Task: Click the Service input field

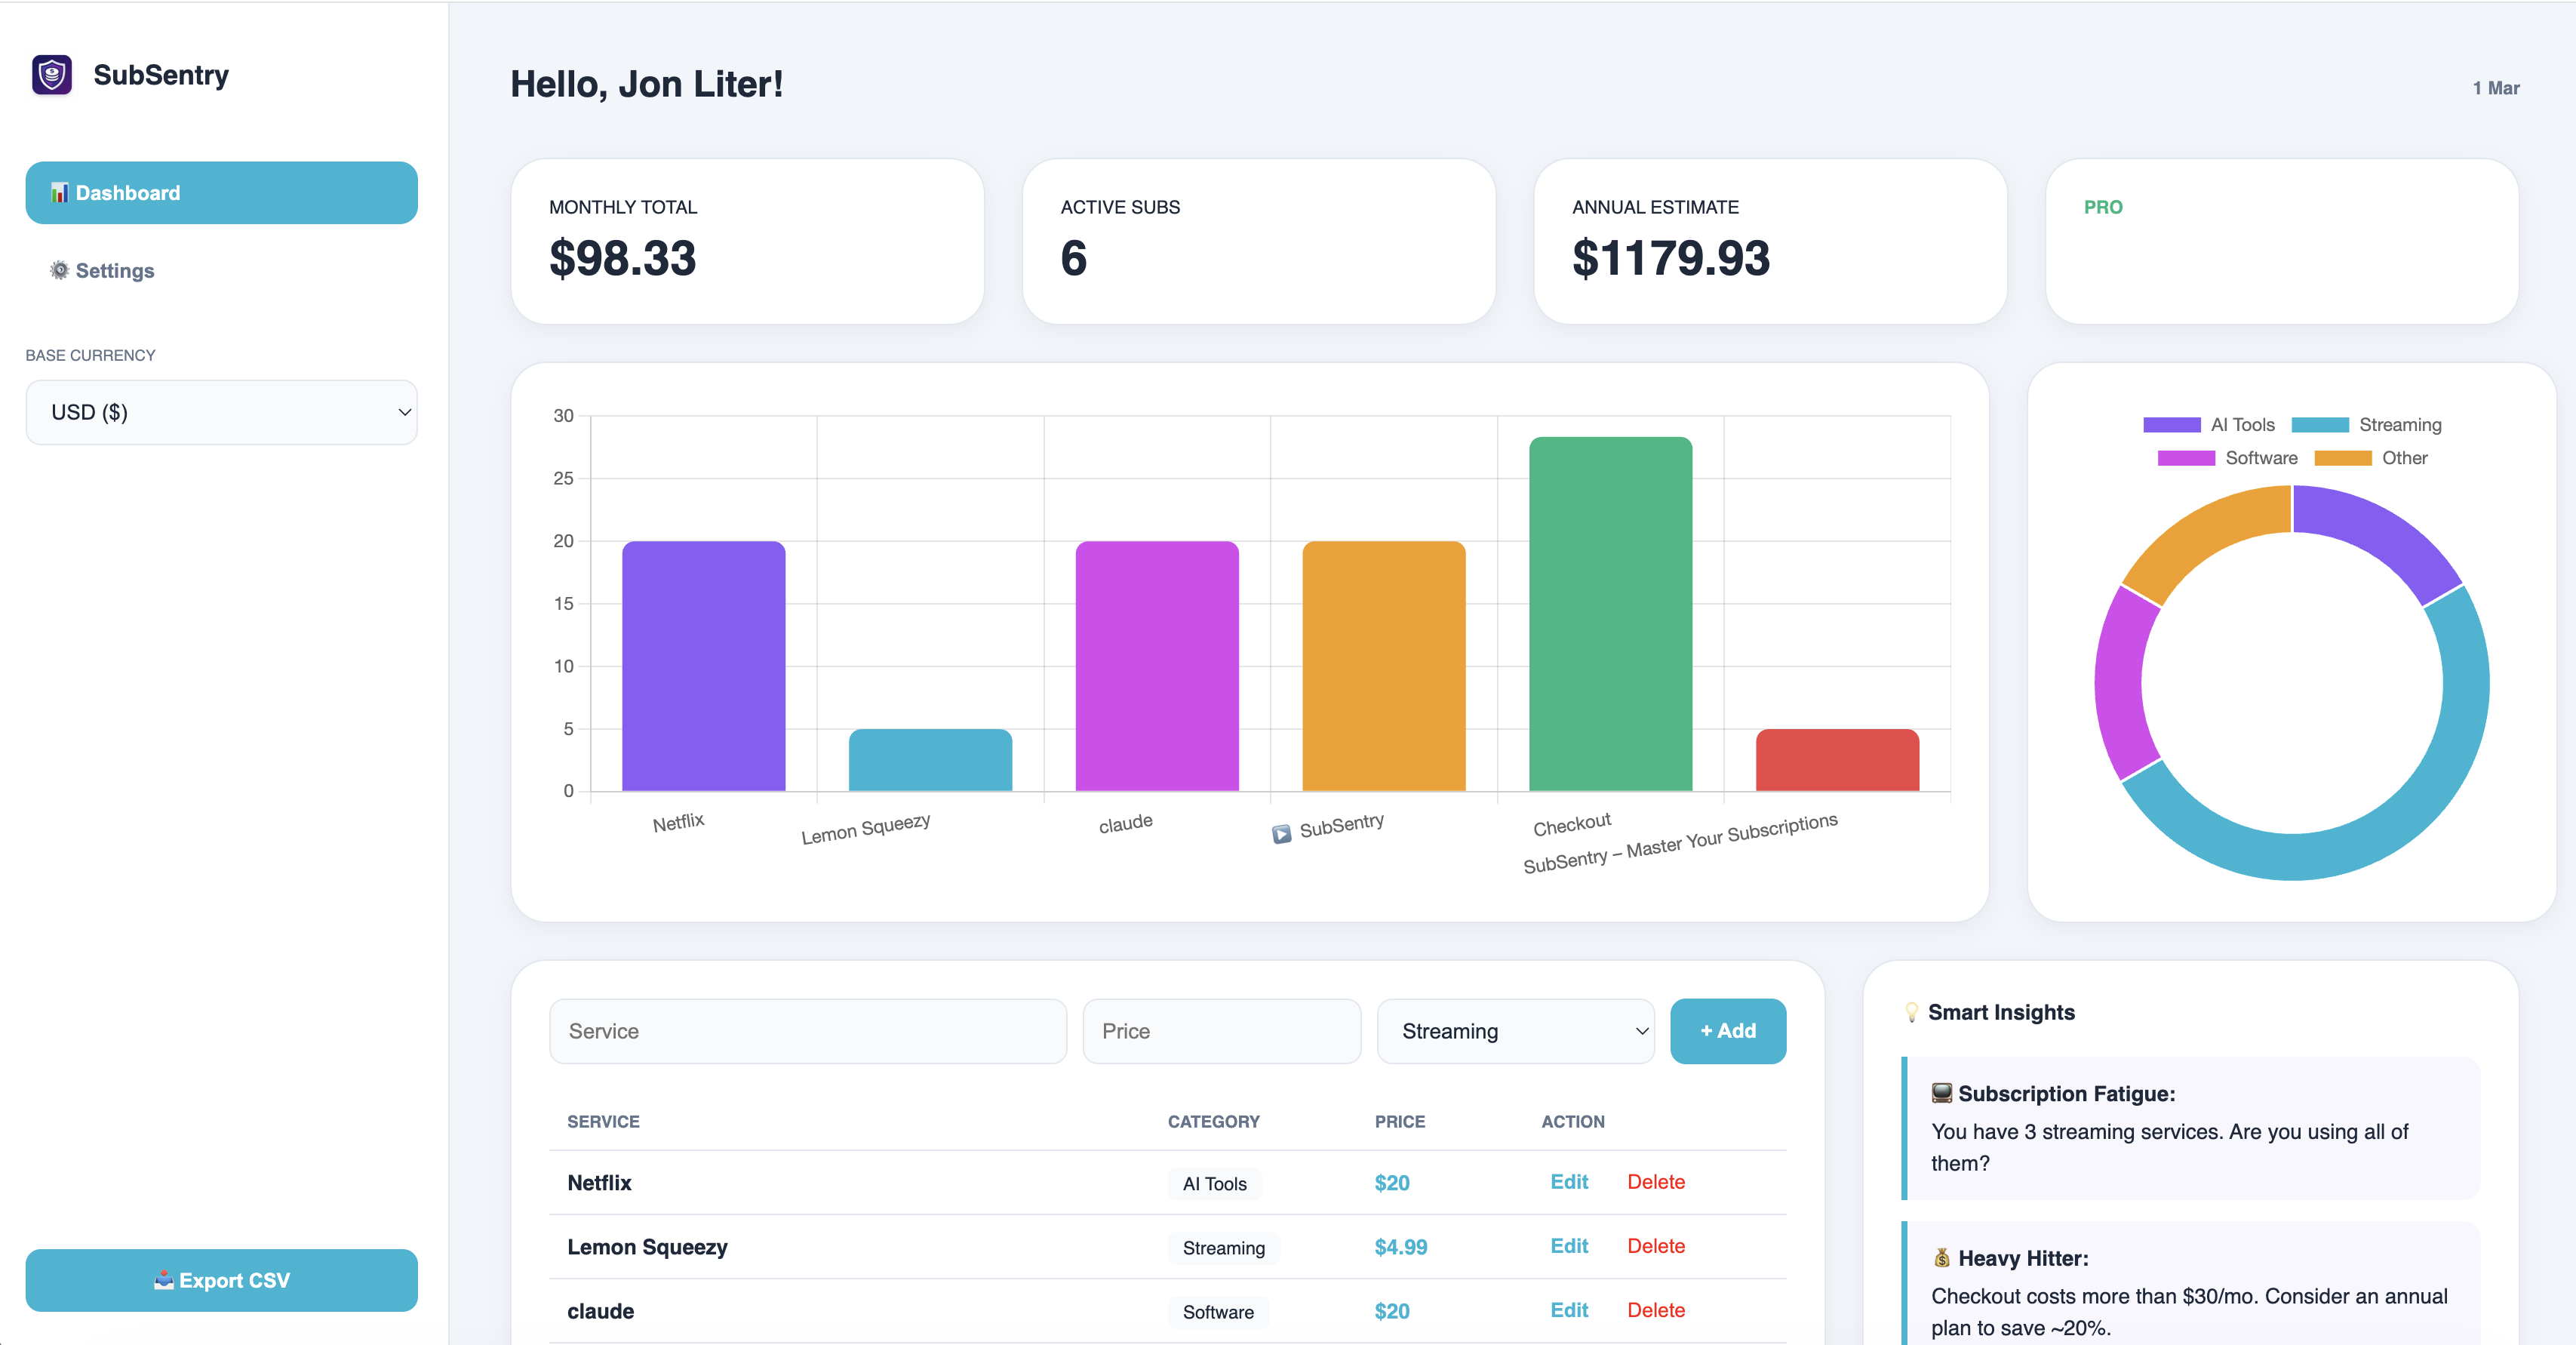Action: pyautogui.click(x=807, y=1031)
